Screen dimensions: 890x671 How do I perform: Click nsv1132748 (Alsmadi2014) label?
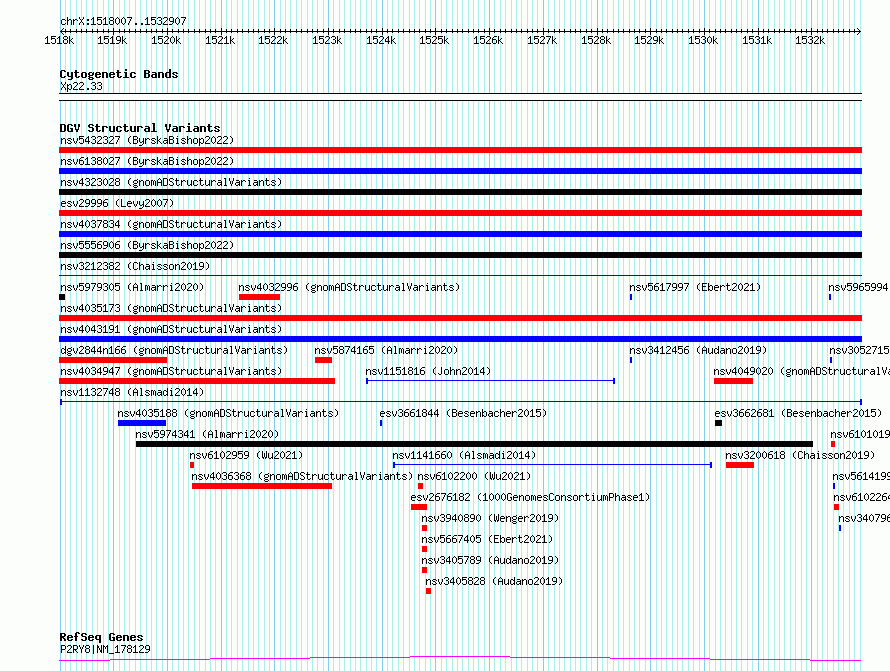pos(132,392)
